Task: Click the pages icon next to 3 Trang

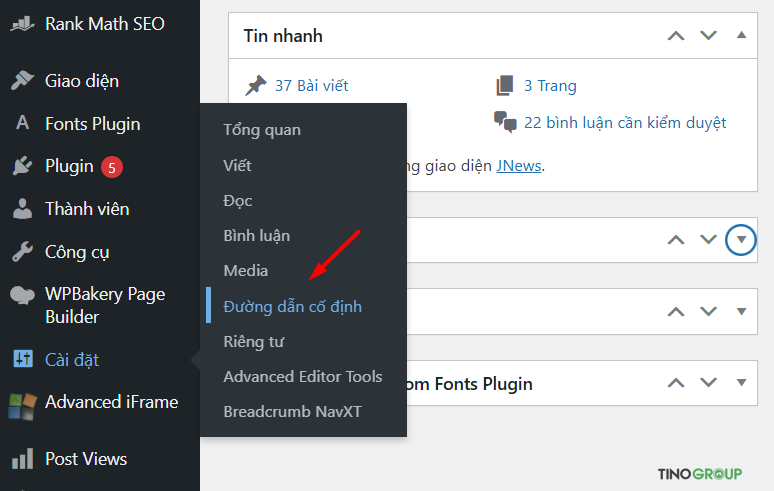Action: pyautogui.click(x=504, y=85)
